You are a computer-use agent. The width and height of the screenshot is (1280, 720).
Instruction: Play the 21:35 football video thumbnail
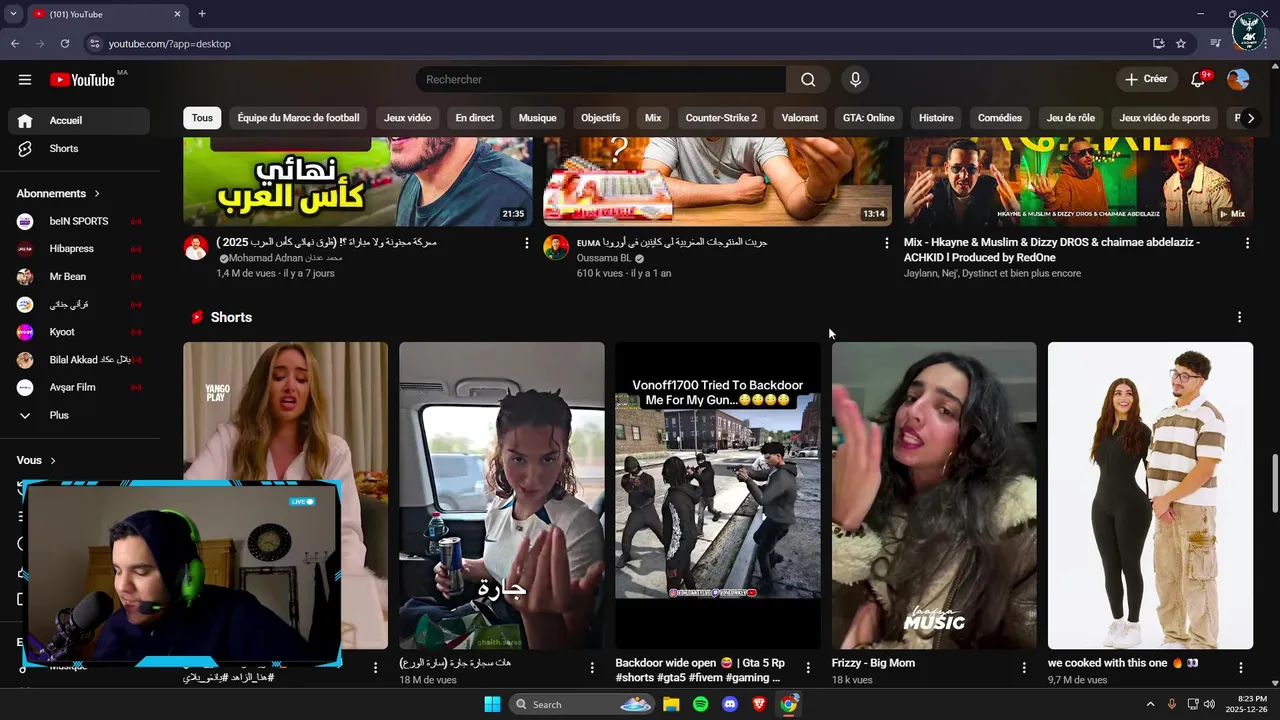click(358, 182)
